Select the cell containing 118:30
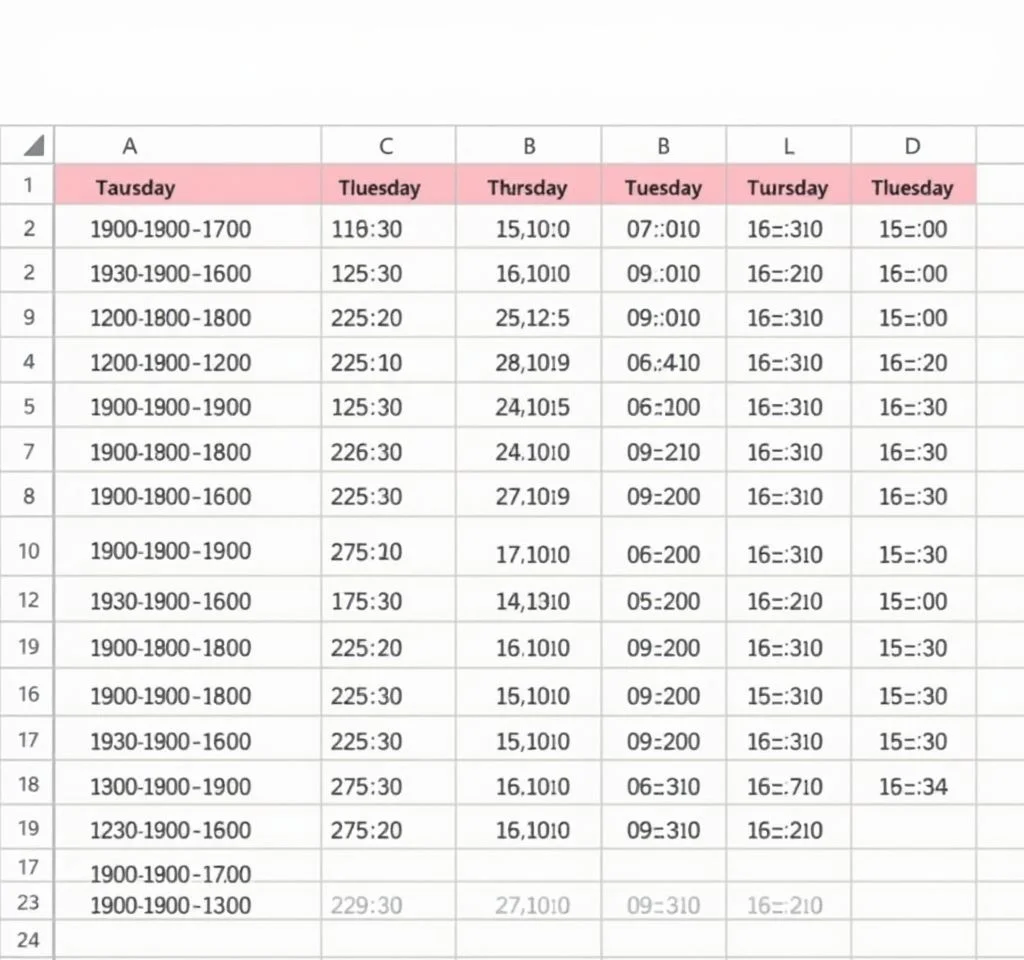Image resolution: width=1024 pixels, height=960 pixels. click(366, 229)
